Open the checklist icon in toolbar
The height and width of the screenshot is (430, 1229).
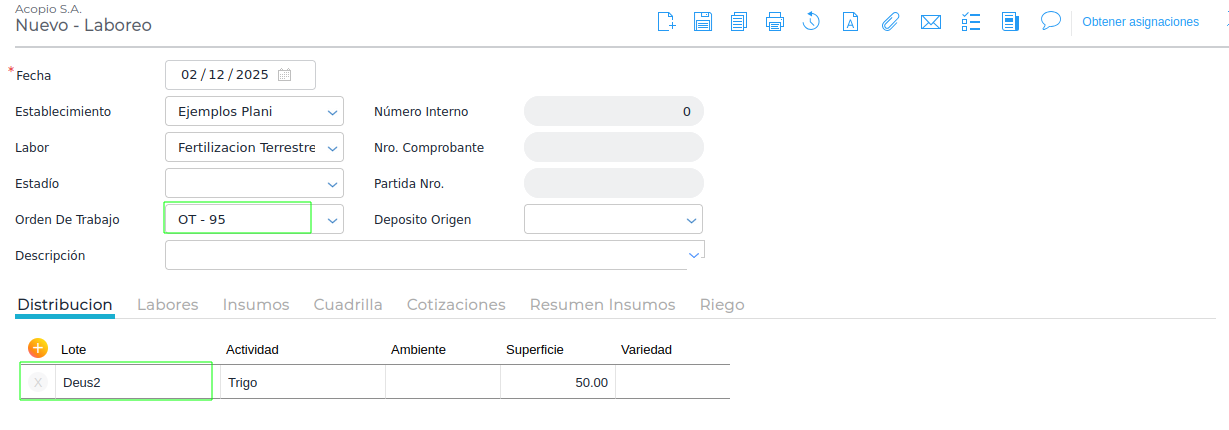(970, 21)
